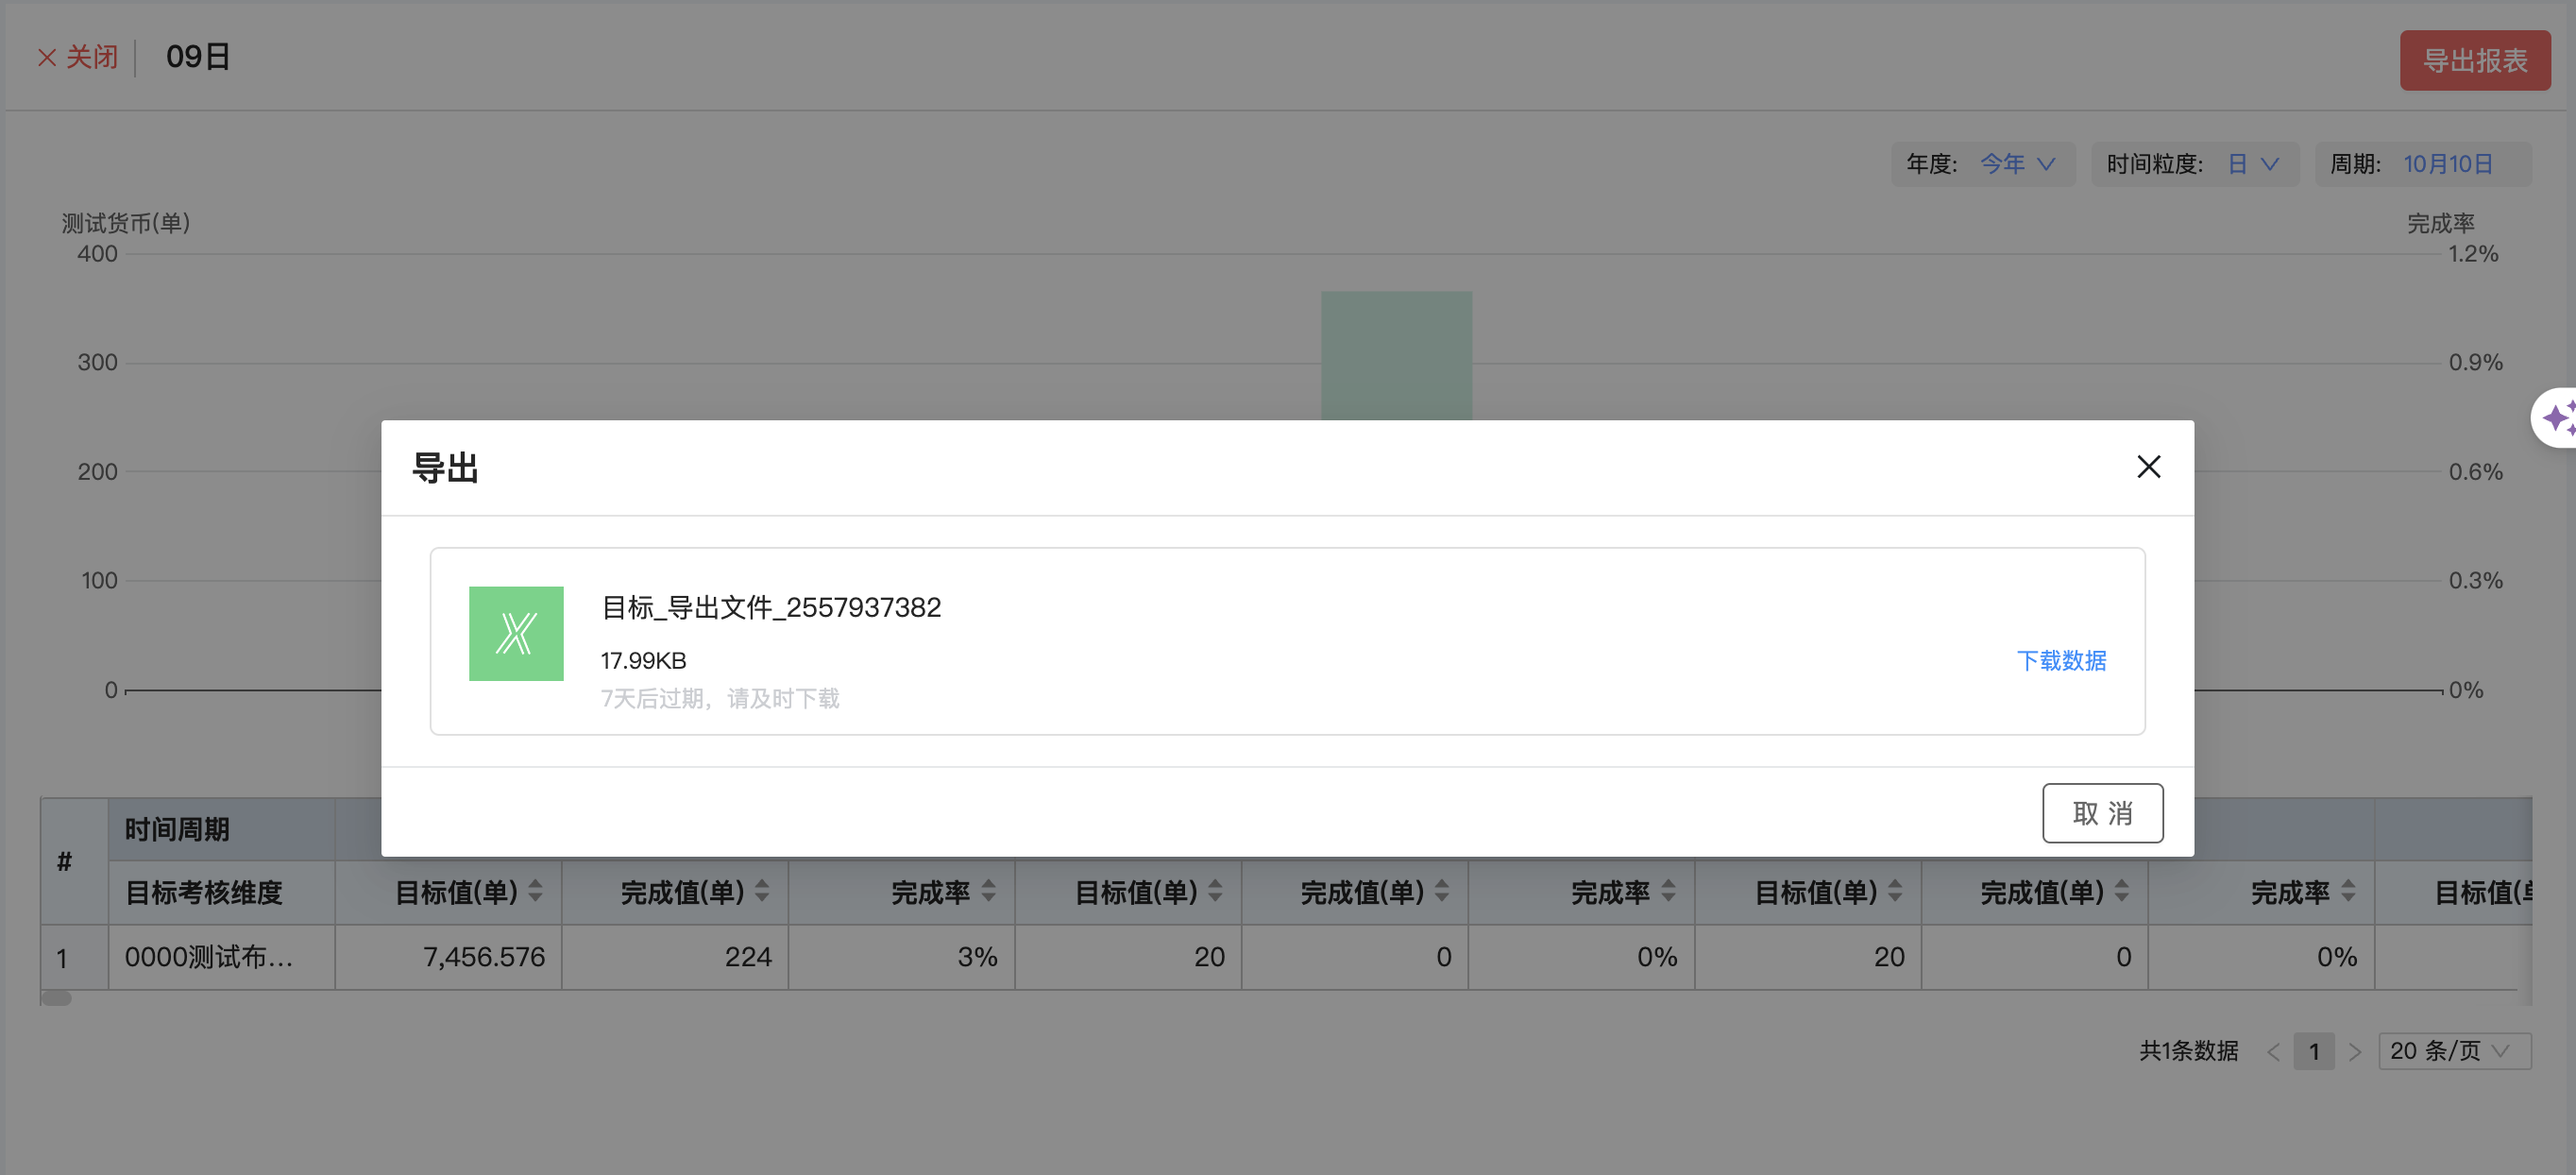Expand the 年度 今年 dropdown
The image size is (2576, 1175).
coord(2017,164)
